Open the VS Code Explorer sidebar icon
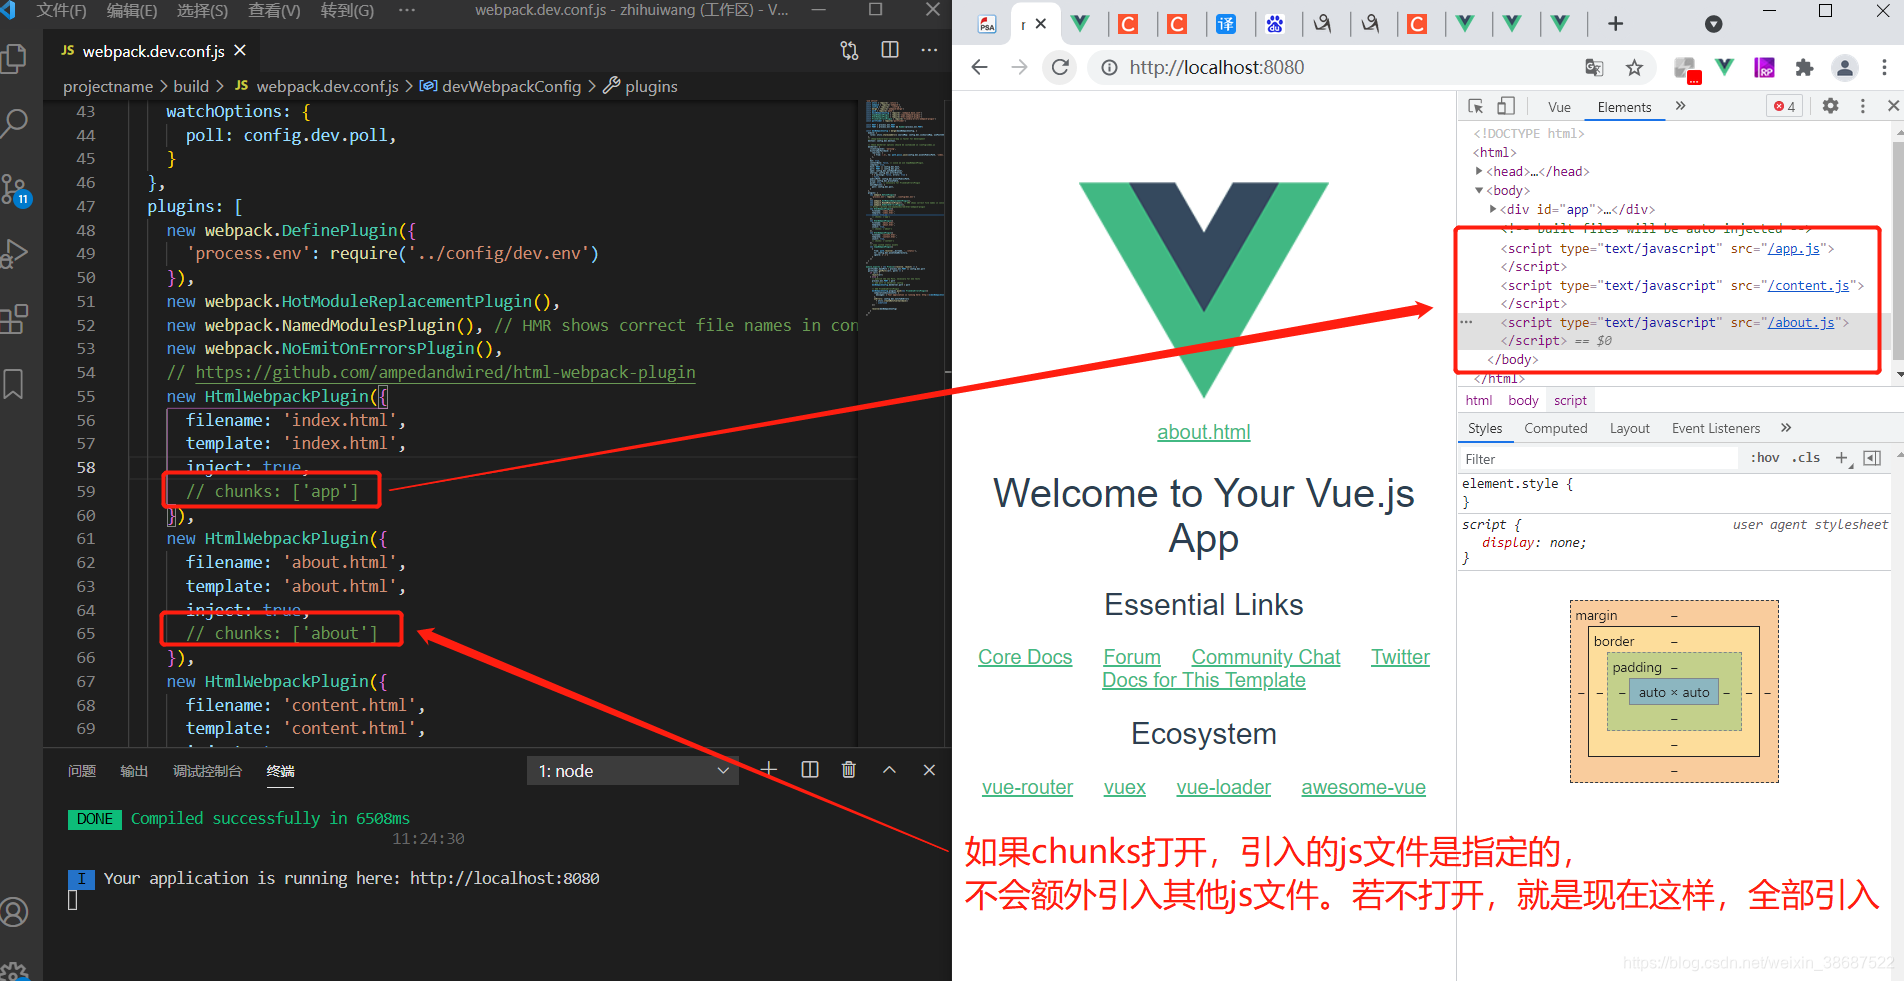The height and width of the screenshot is (981, 1904). pyautogui.click(x=14, y=58)
